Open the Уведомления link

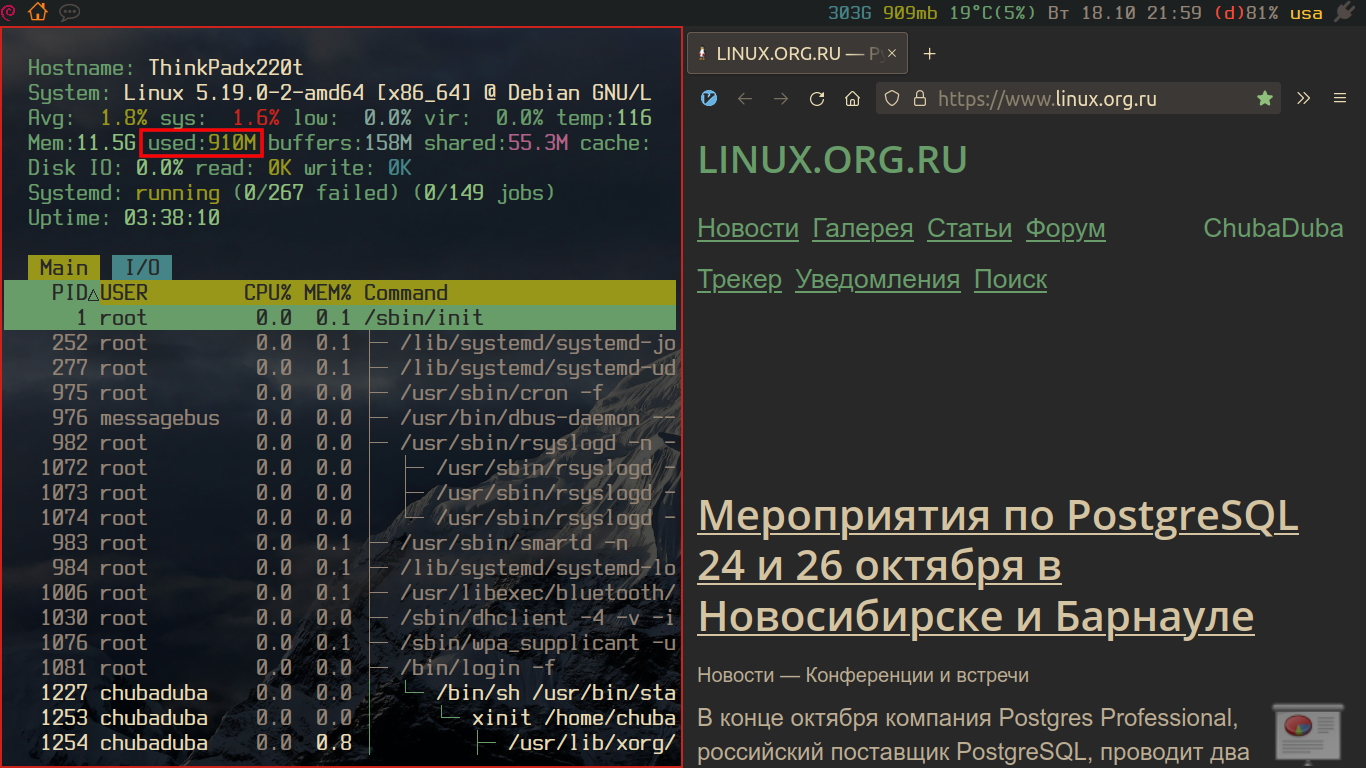[878, 279]
